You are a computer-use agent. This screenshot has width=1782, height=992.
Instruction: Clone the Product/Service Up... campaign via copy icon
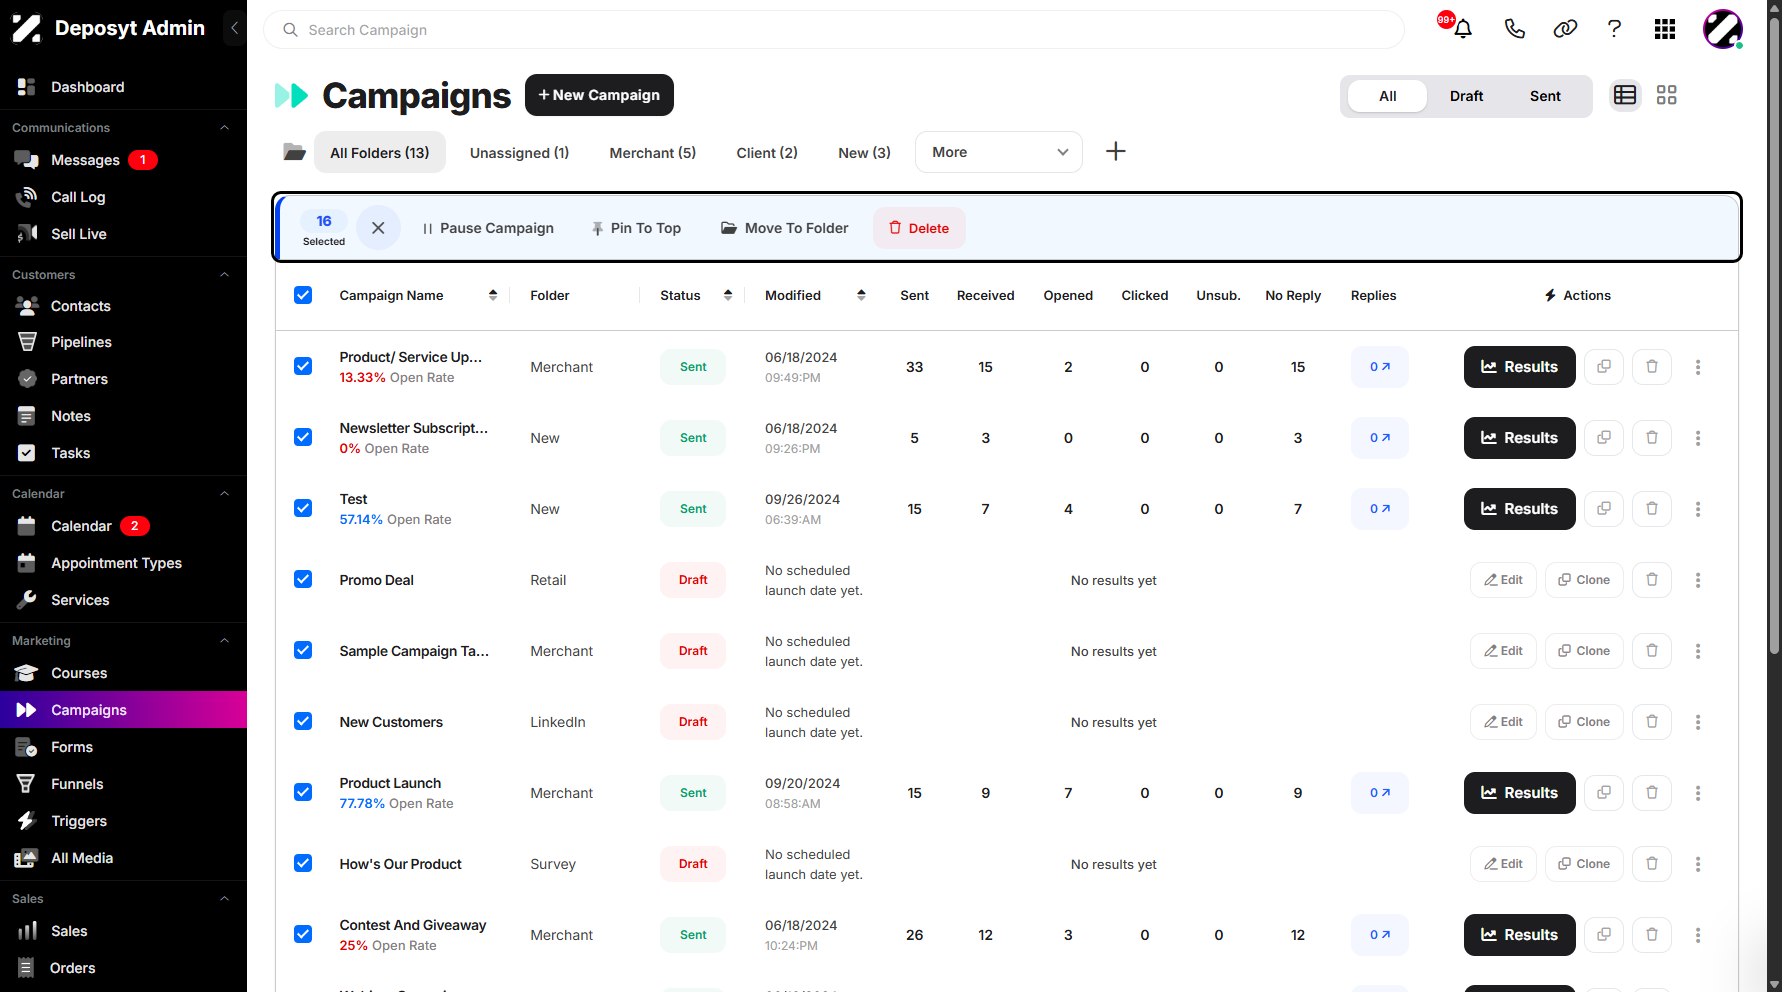[1604, 367]
